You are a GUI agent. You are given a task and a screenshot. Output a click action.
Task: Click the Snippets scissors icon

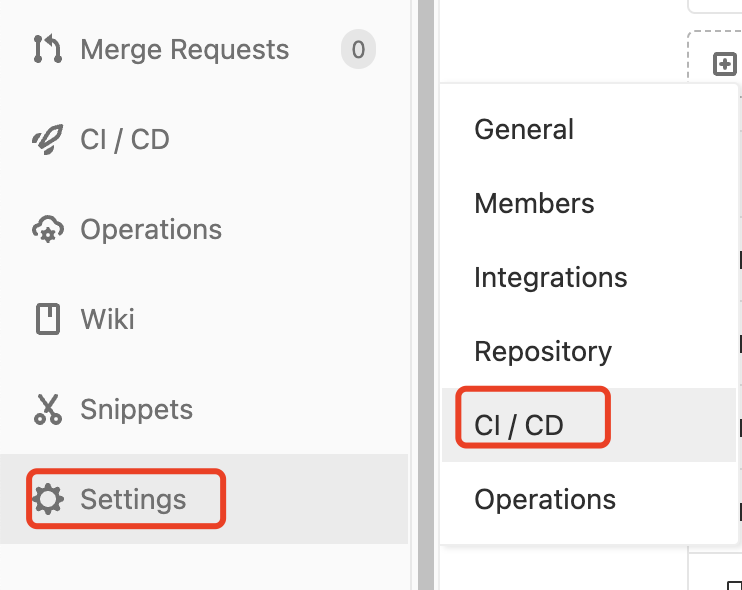(x=47, y=409)
